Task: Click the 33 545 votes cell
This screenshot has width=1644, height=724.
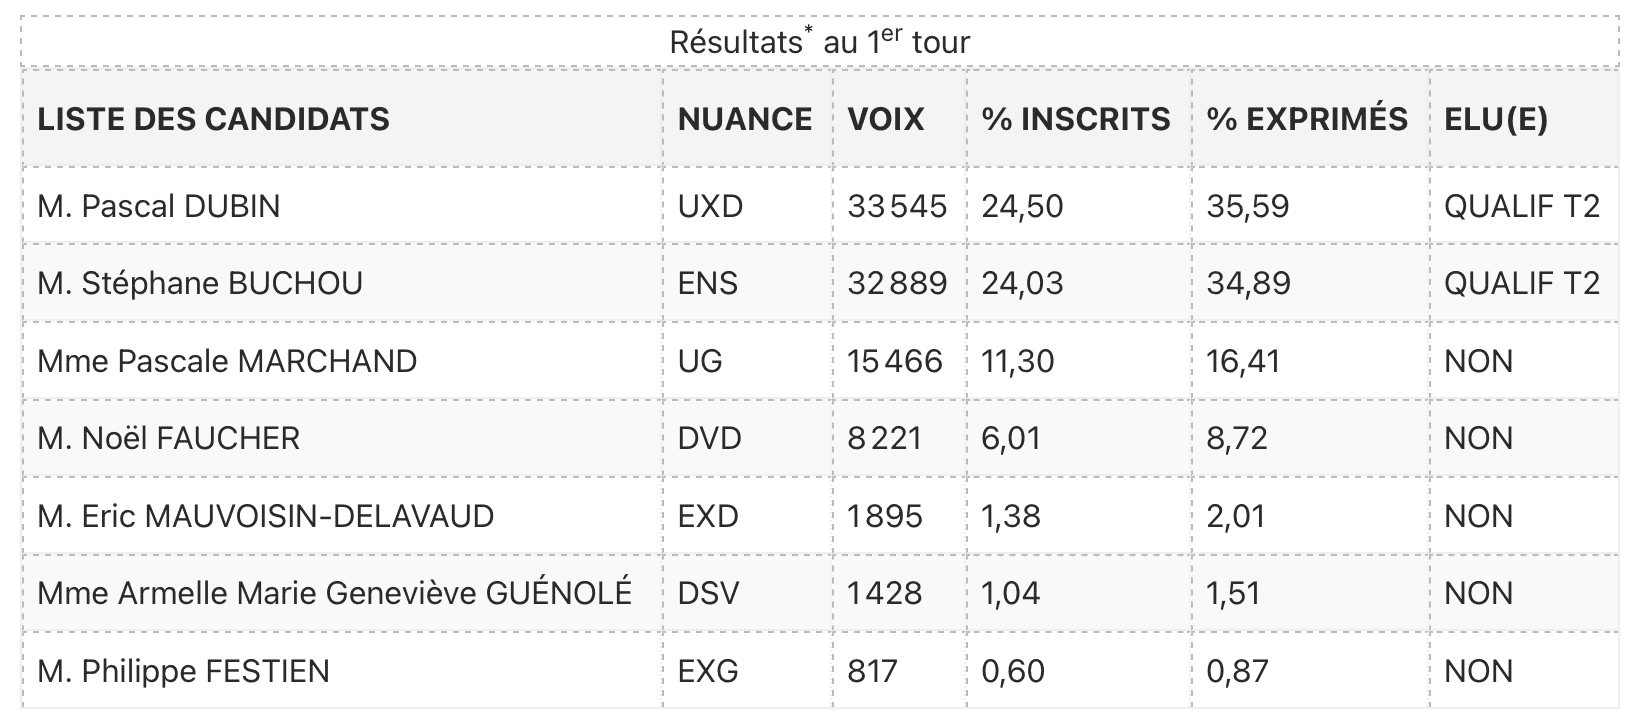Action: click(x=897, y=206)
